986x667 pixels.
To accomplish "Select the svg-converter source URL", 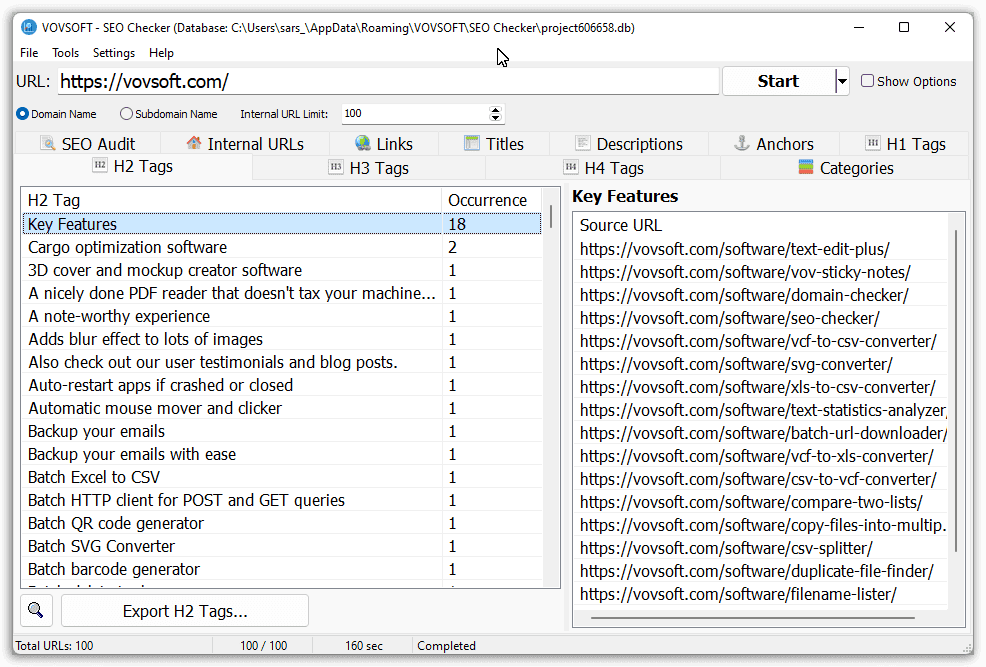I will pyautogui.click(x=761, y=364).
